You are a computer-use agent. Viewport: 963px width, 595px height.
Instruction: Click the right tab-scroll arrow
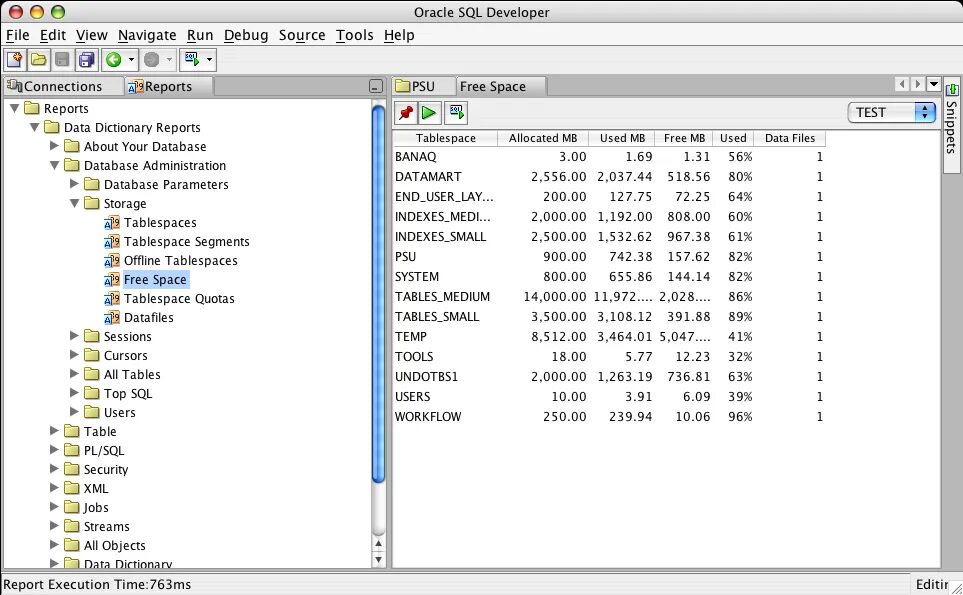pyautogui.click(x=916, y=84)
